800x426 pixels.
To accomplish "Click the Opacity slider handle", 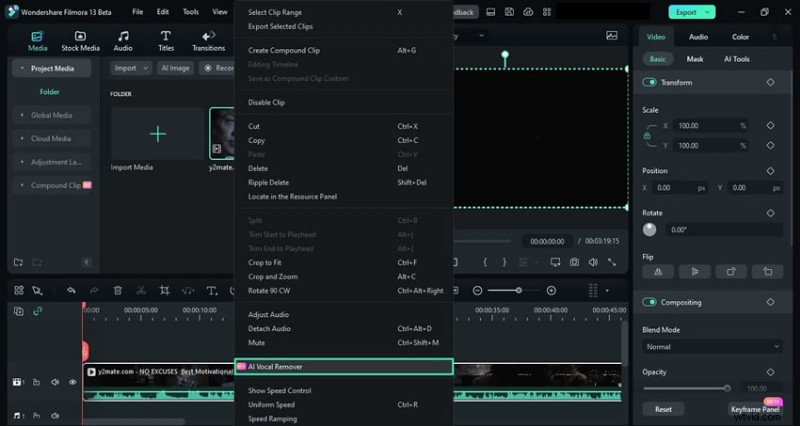I will [x=727, y=388].
